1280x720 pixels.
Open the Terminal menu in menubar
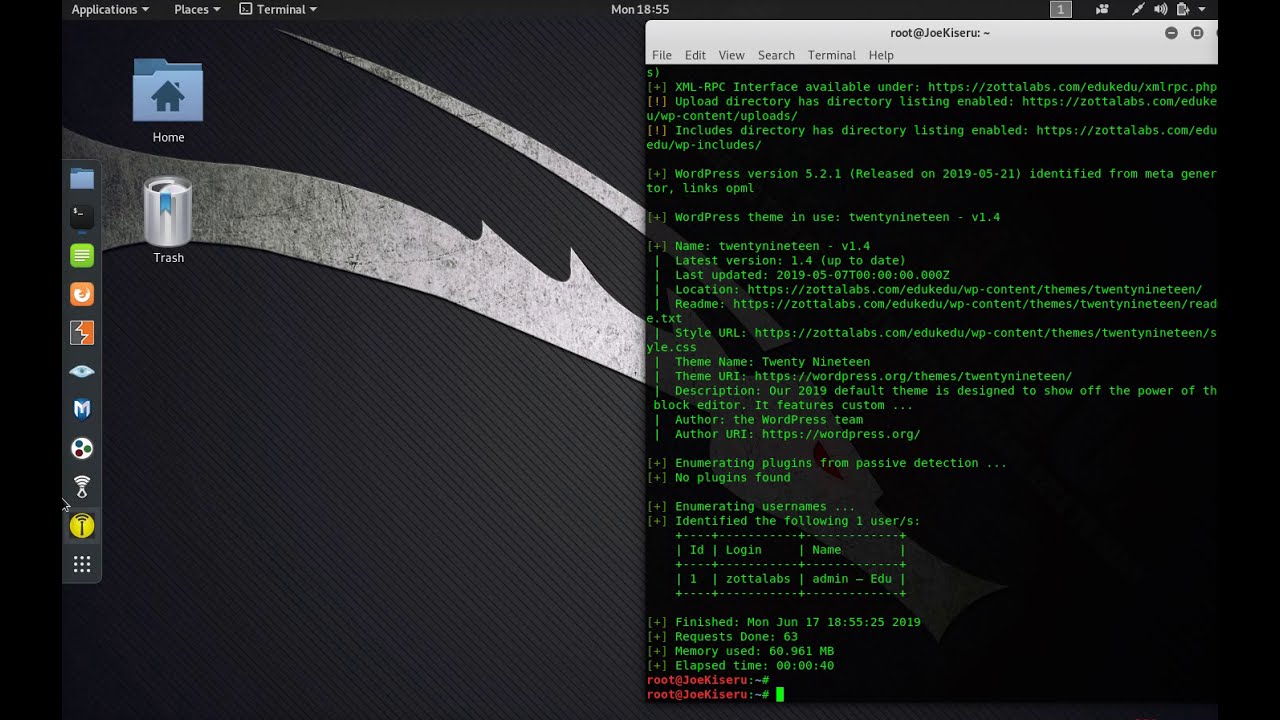832,55
